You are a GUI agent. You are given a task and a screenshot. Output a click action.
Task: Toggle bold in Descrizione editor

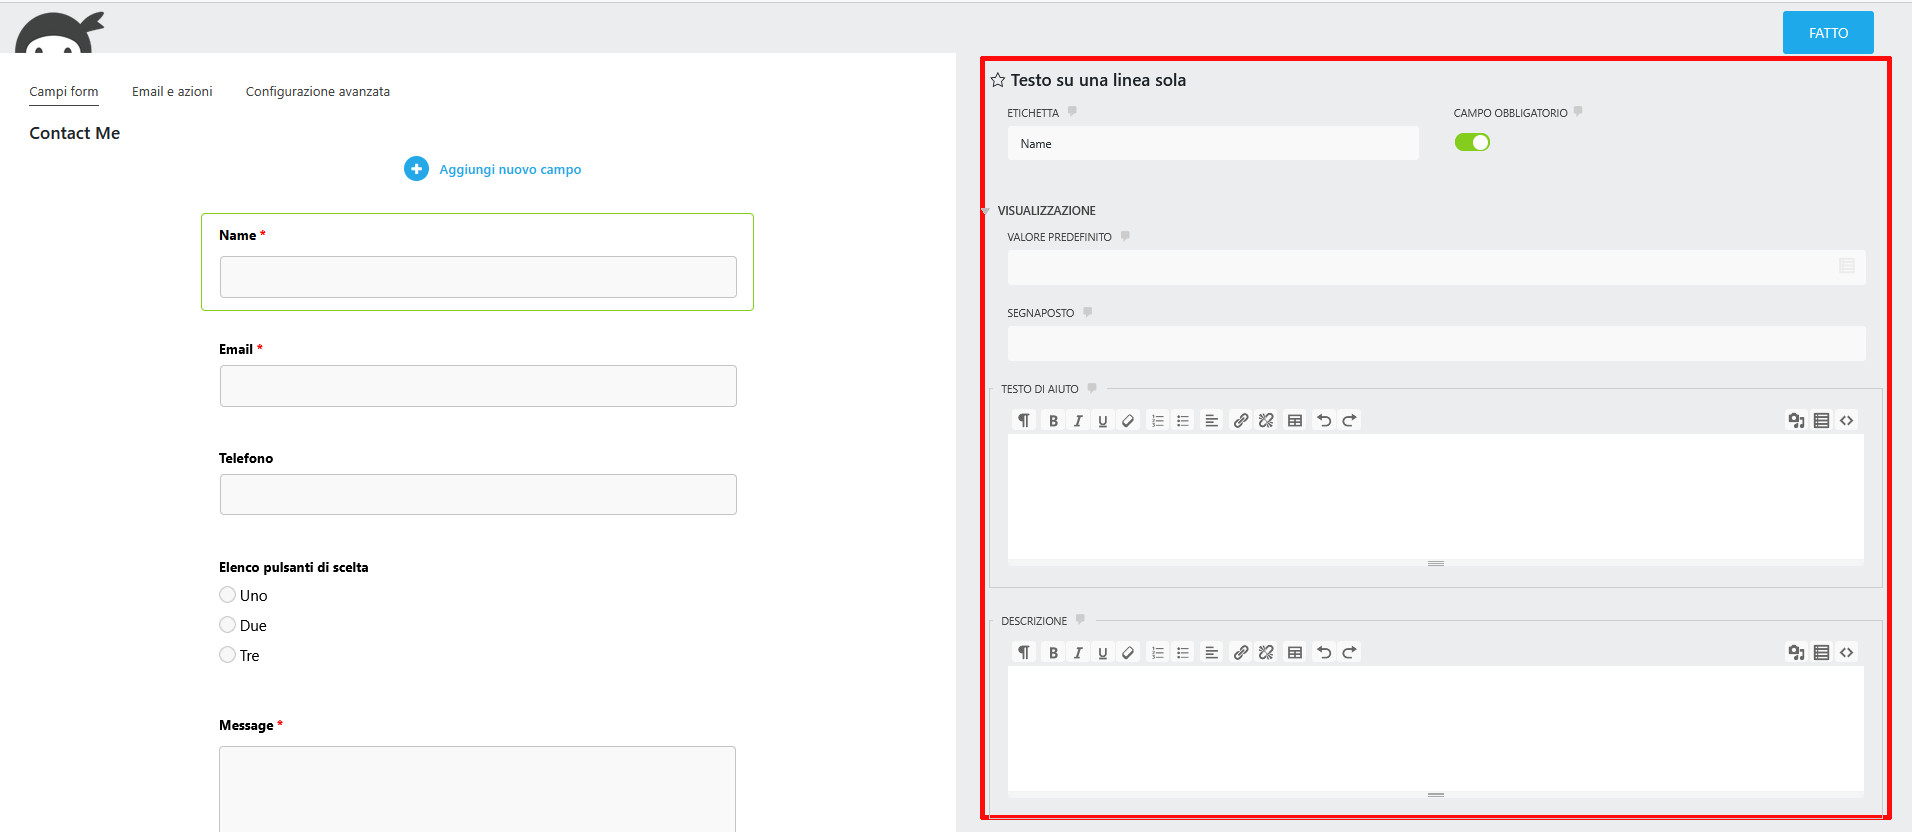click(x=1053, y=653)
